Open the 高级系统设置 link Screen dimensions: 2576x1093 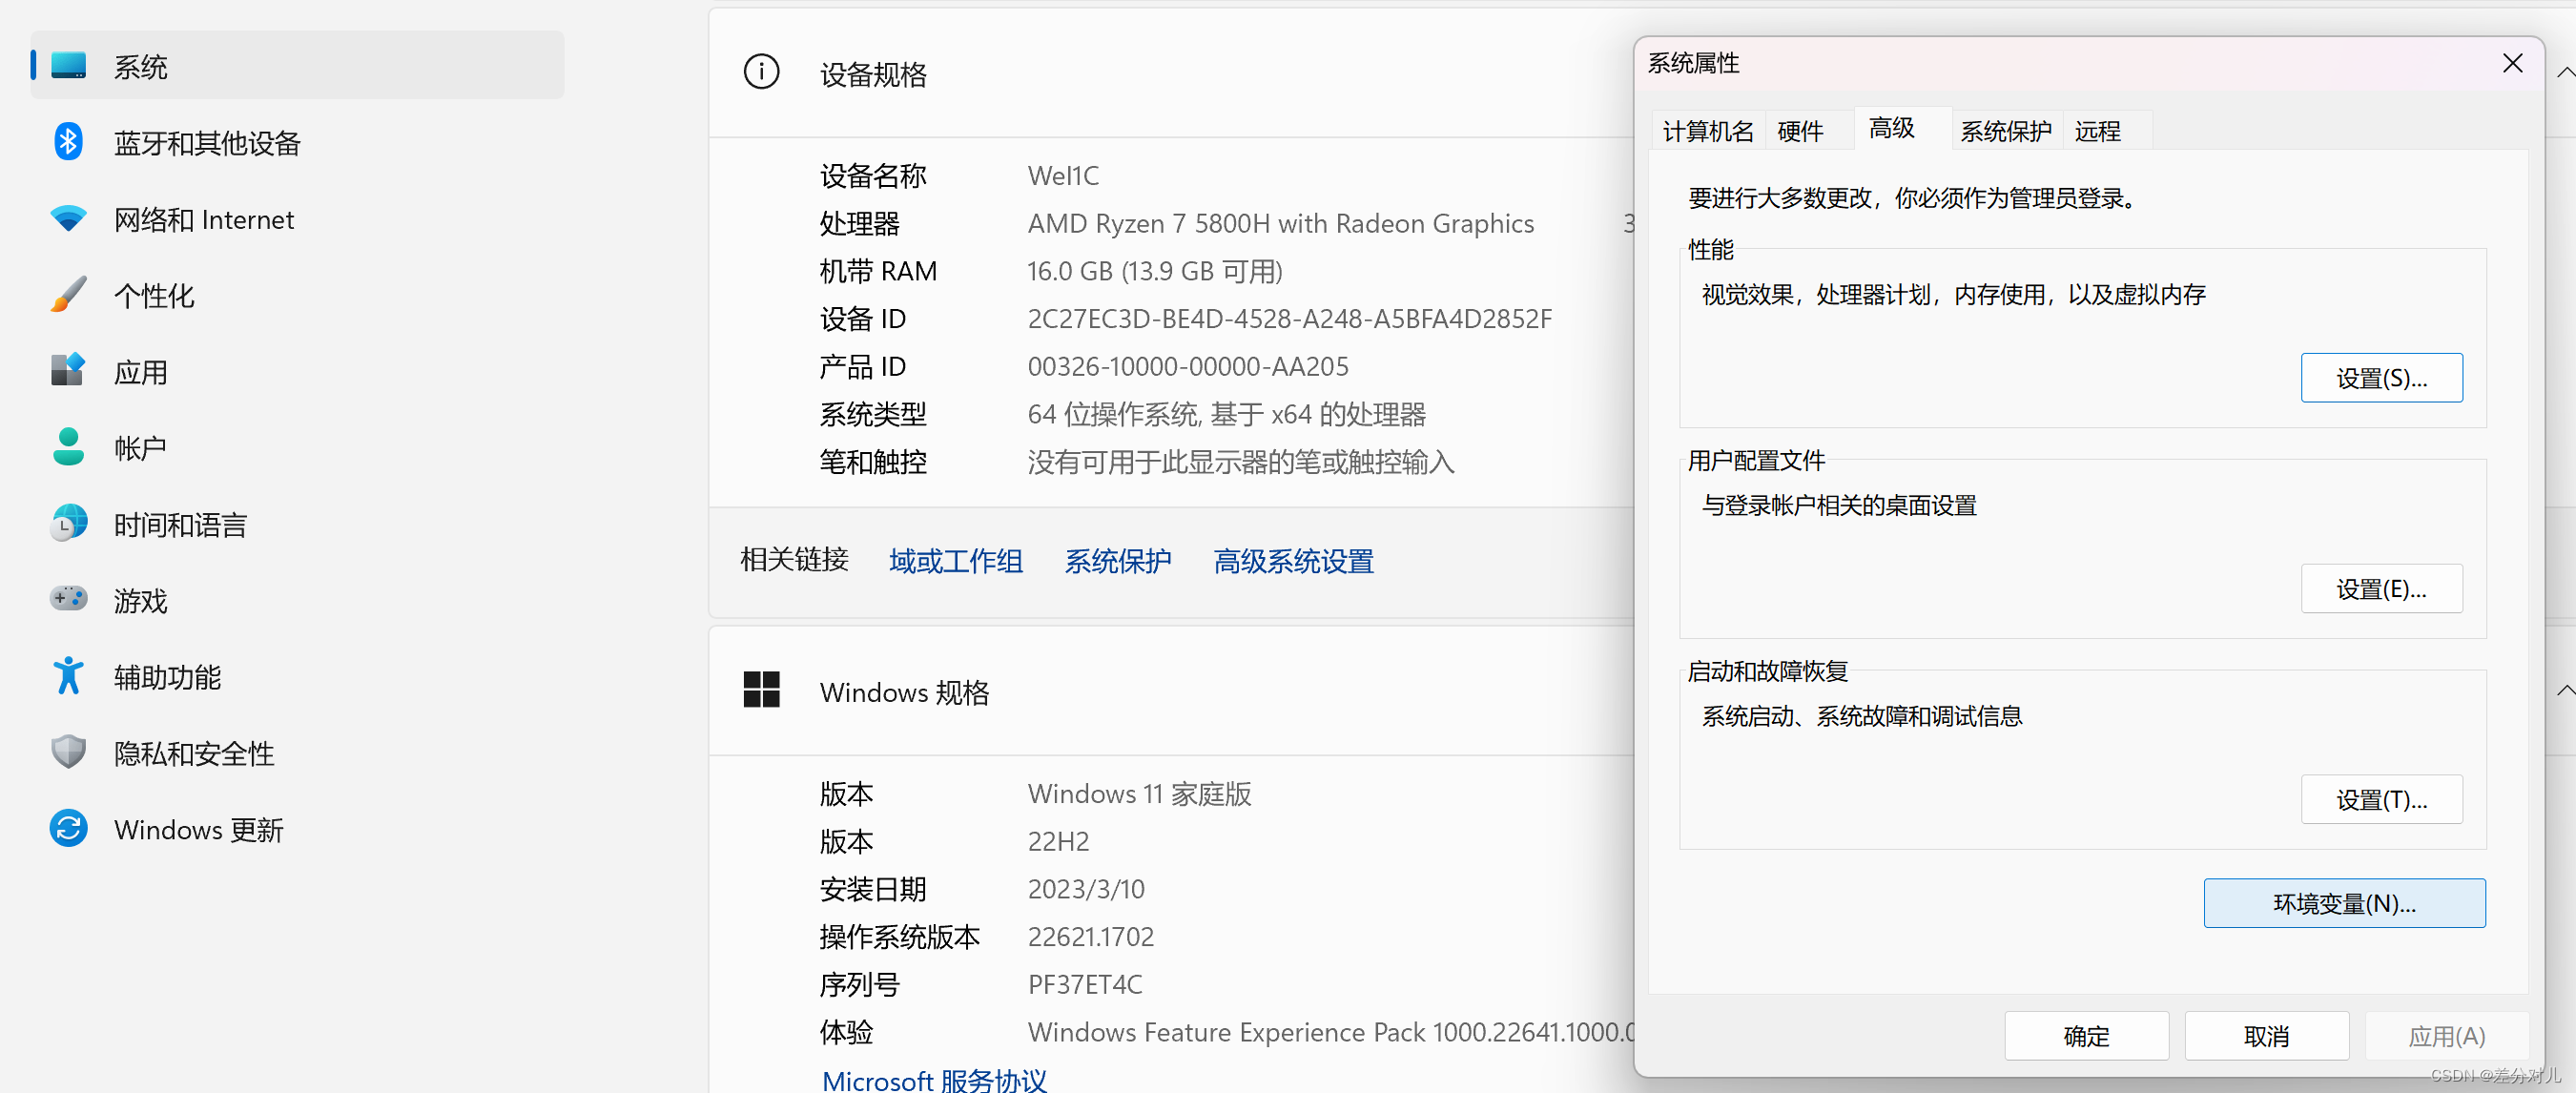[1293, 561]
